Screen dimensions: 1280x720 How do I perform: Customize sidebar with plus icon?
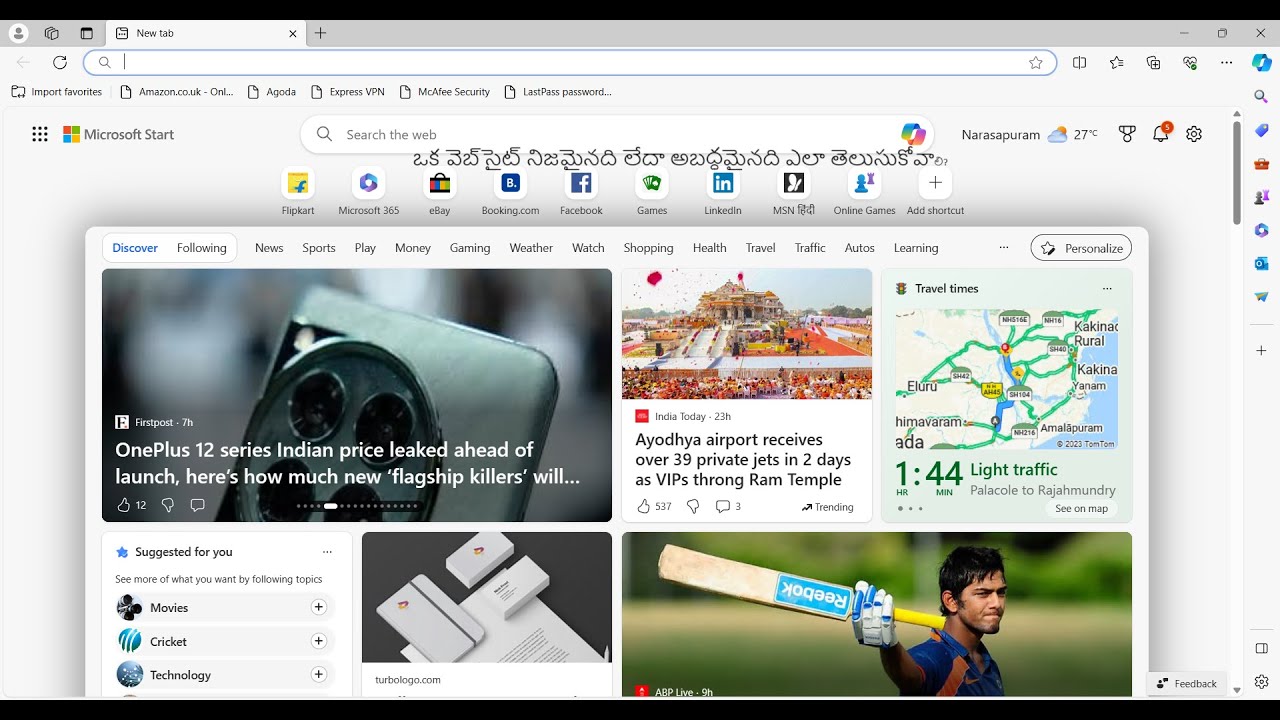[x=1261, y=351]
